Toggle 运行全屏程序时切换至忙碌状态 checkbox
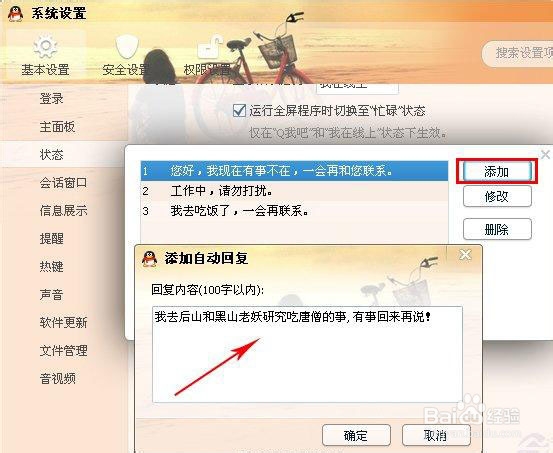 tap(239, 111)
